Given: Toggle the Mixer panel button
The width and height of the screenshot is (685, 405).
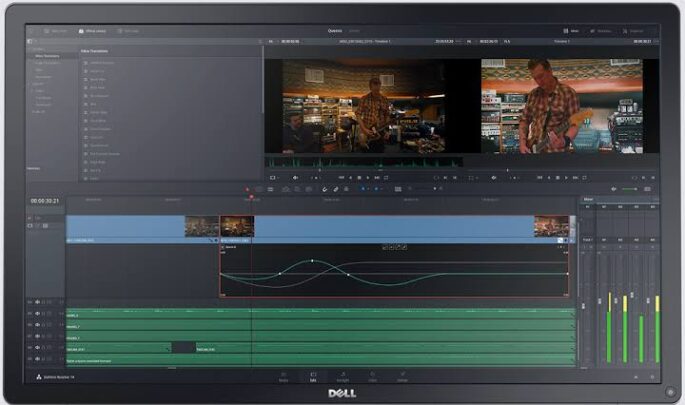Looking at the screenshot, I should [x=571, y=31].
